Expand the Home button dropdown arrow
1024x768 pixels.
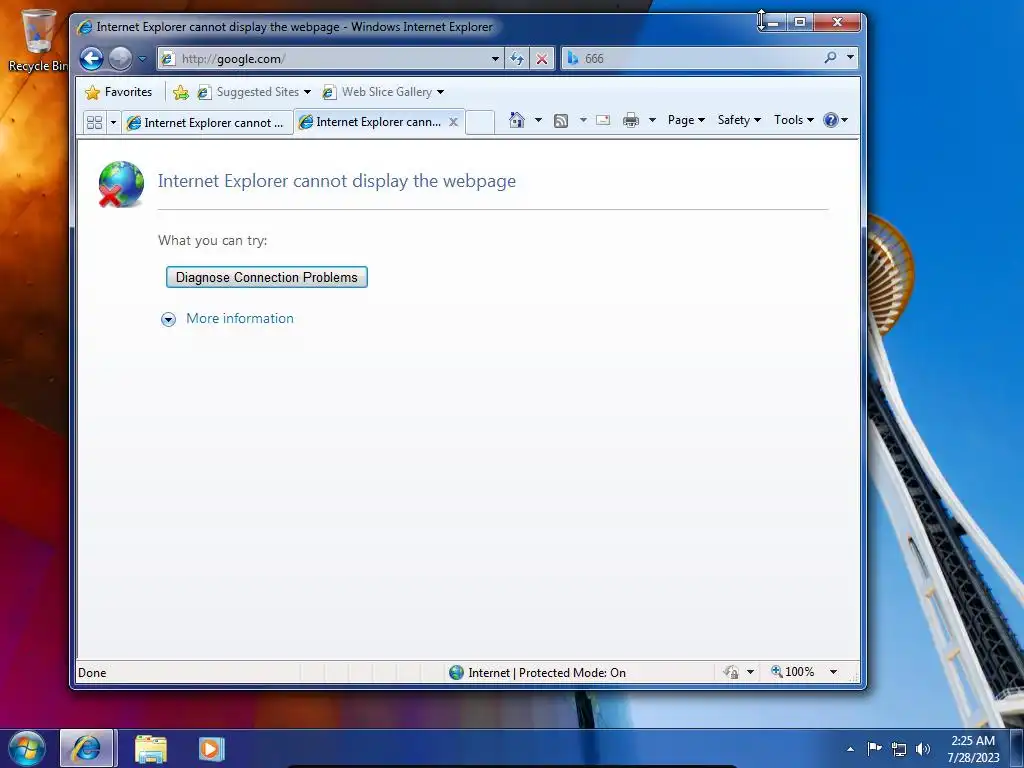[538, 120]
